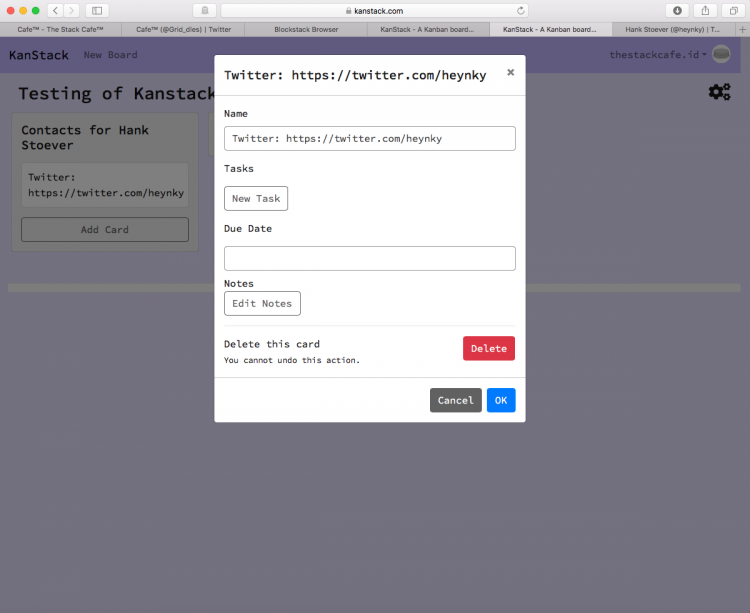Add a new Safari tab
The width and height of the screenshot is (750, 613).
pos(742,30)
